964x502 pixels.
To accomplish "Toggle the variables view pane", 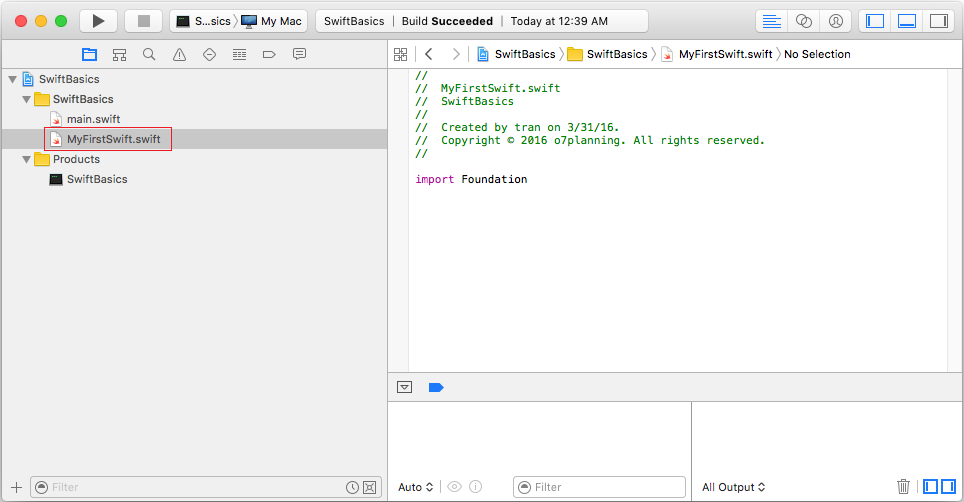I will (x=931, y=487).
